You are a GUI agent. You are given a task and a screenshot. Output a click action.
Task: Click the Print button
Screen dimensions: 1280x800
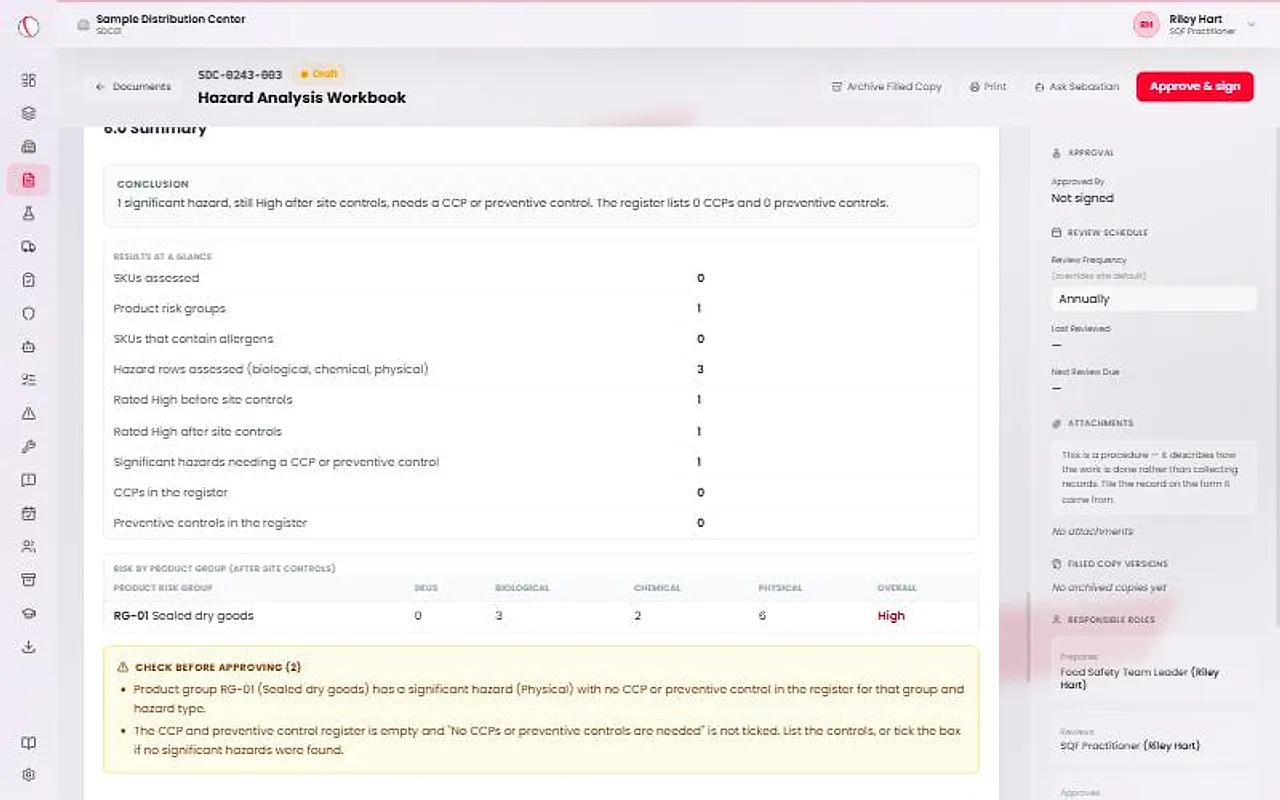[988, 87]
